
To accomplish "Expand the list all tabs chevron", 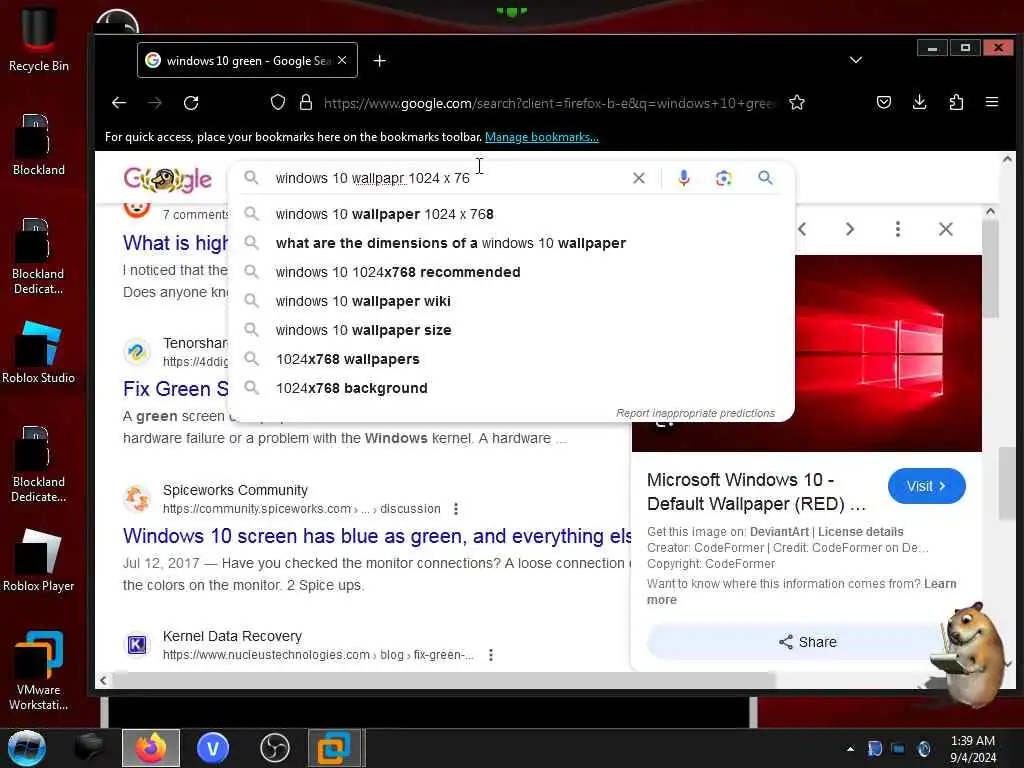I will point(856,60).
